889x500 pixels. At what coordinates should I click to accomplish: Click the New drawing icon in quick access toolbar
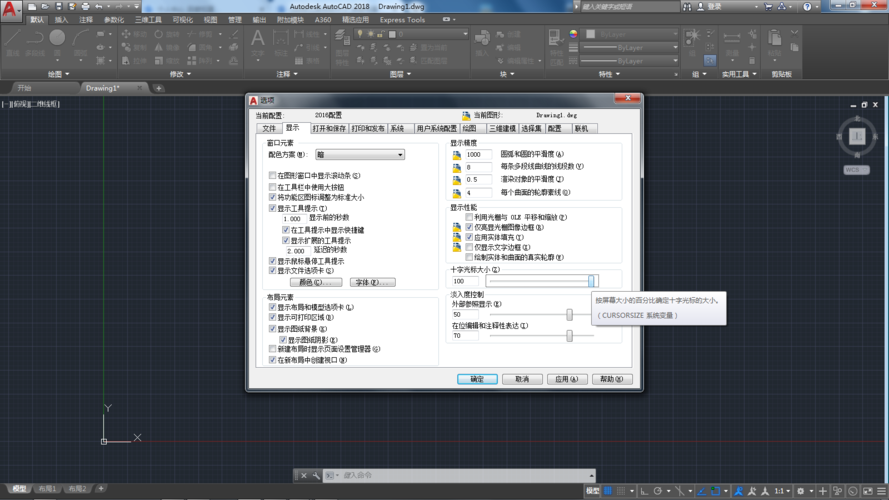32,7
